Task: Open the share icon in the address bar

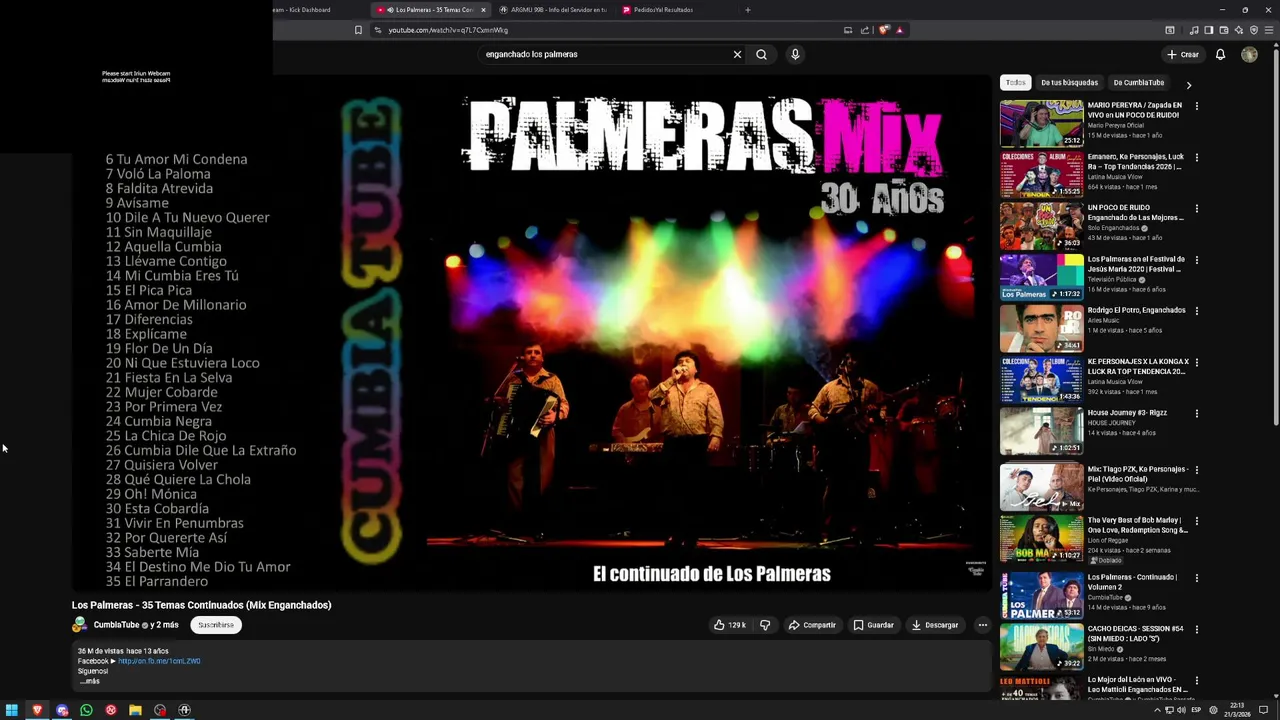Action: click(865, 30)
